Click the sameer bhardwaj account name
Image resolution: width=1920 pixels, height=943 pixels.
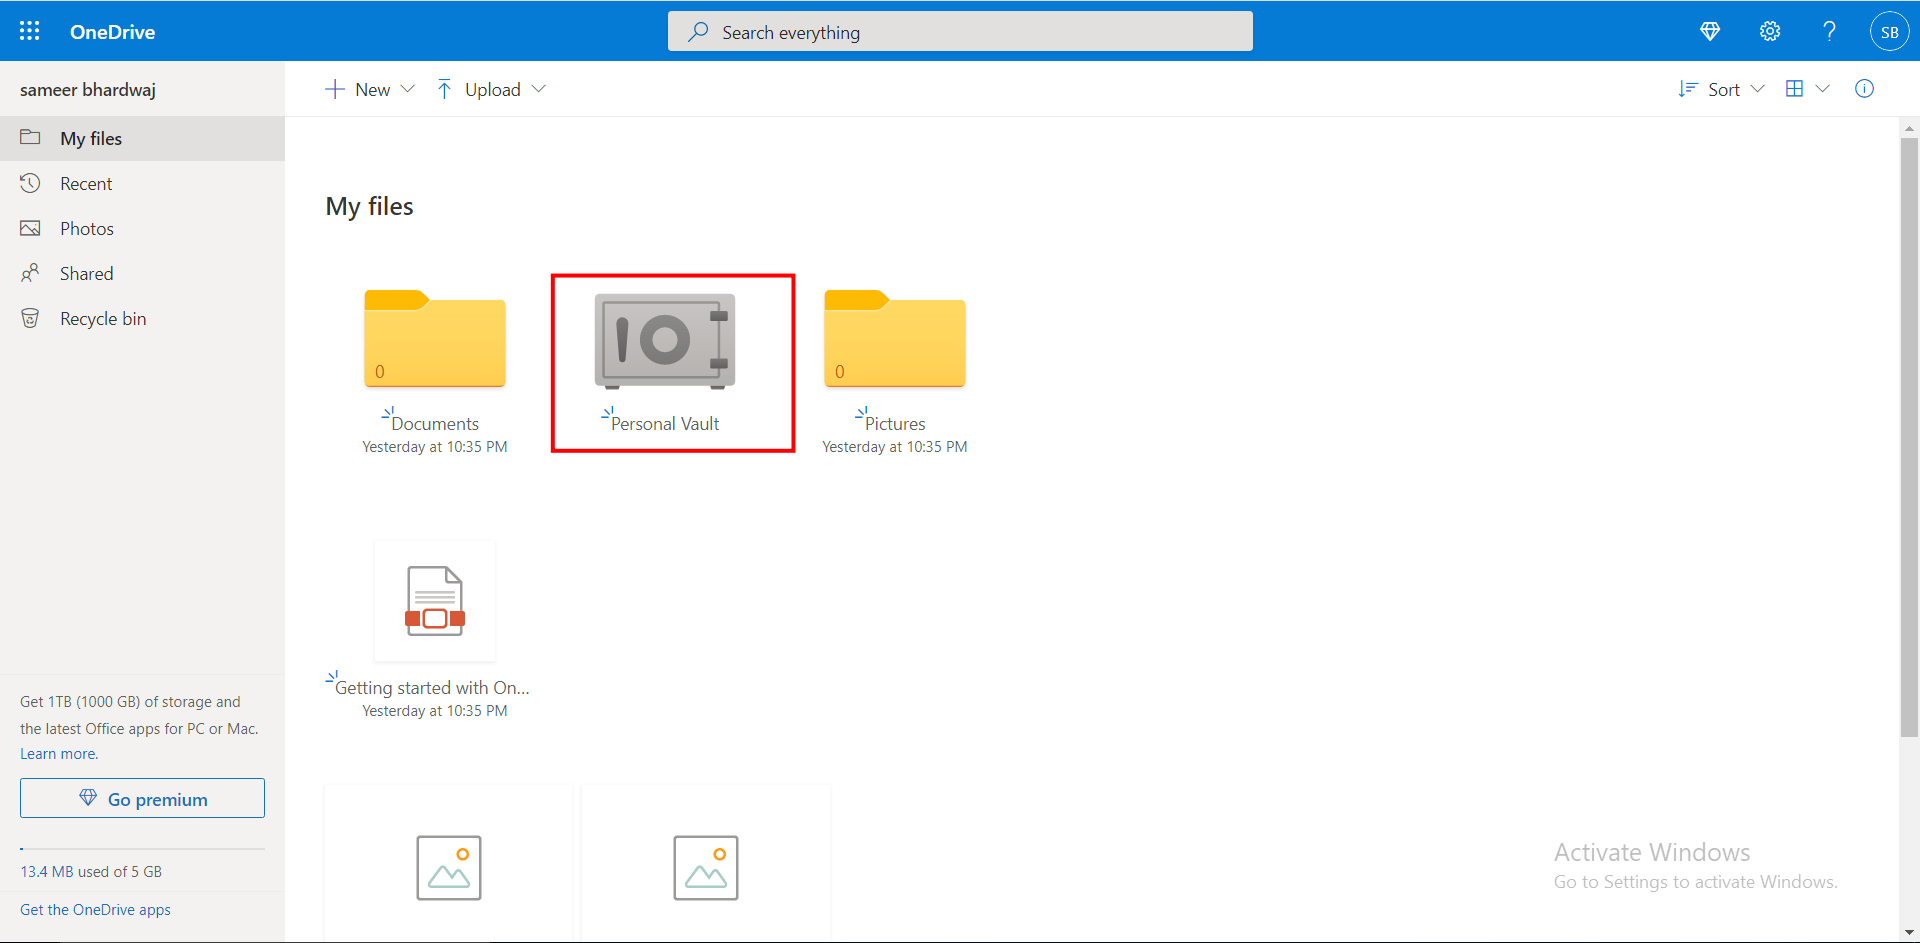[x=88, y=89]
